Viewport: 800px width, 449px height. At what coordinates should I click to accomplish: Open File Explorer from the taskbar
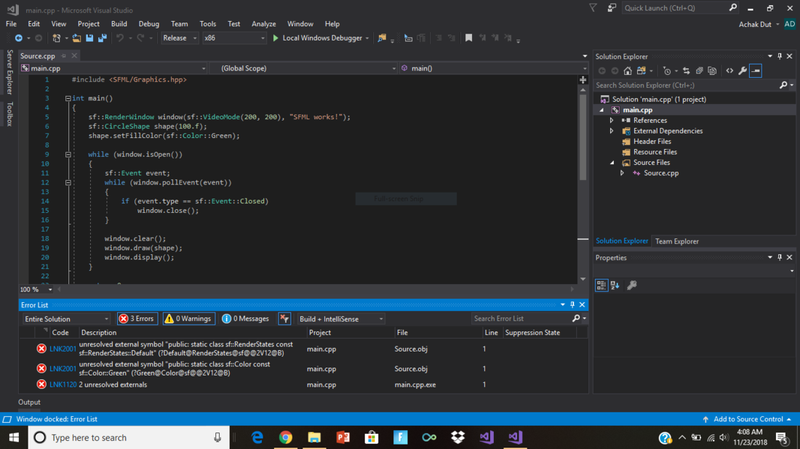(x=314, y=437)
